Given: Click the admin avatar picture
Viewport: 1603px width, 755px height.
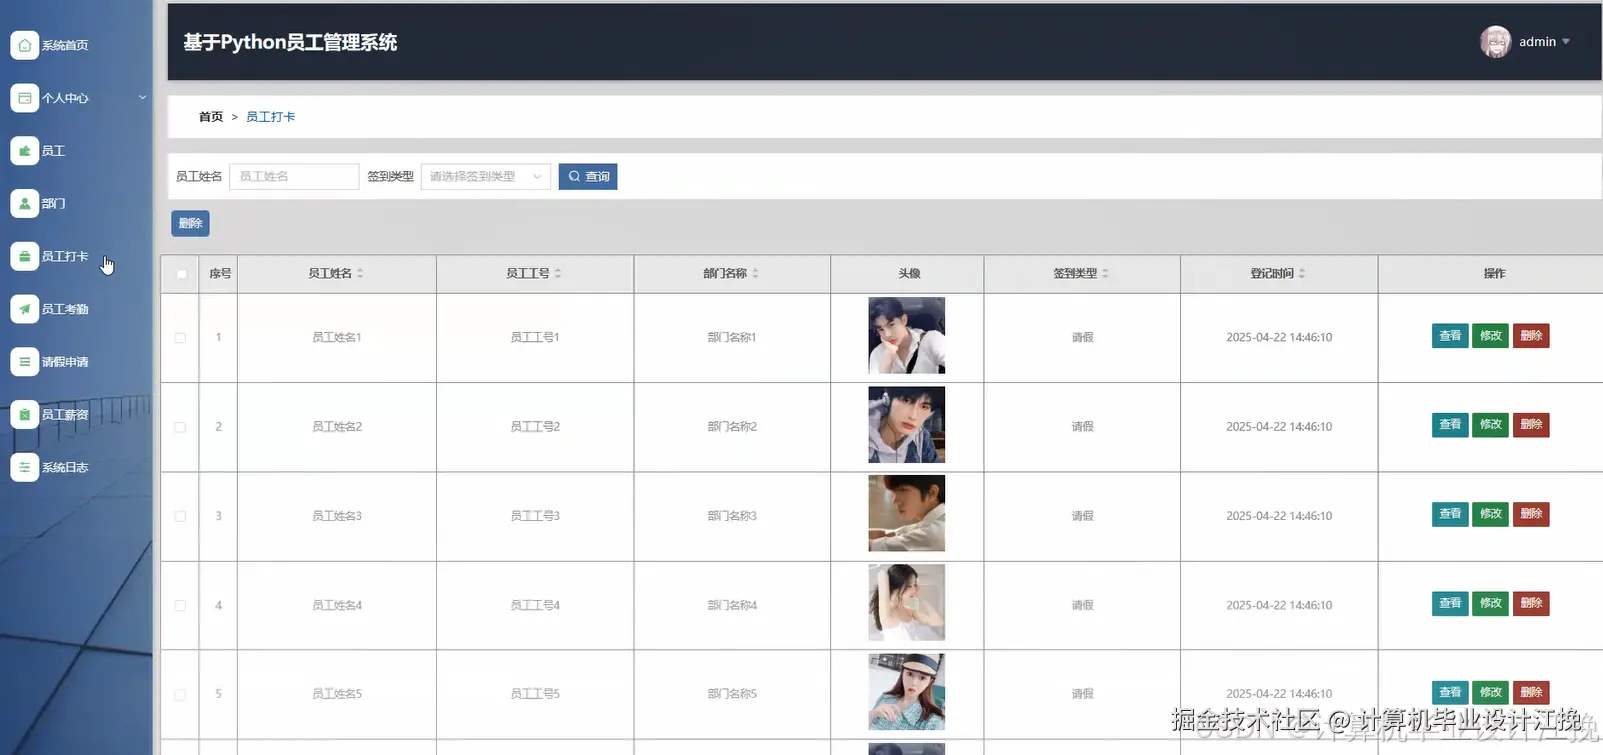Looking at the screenshot, I should tap(1495, 42).
